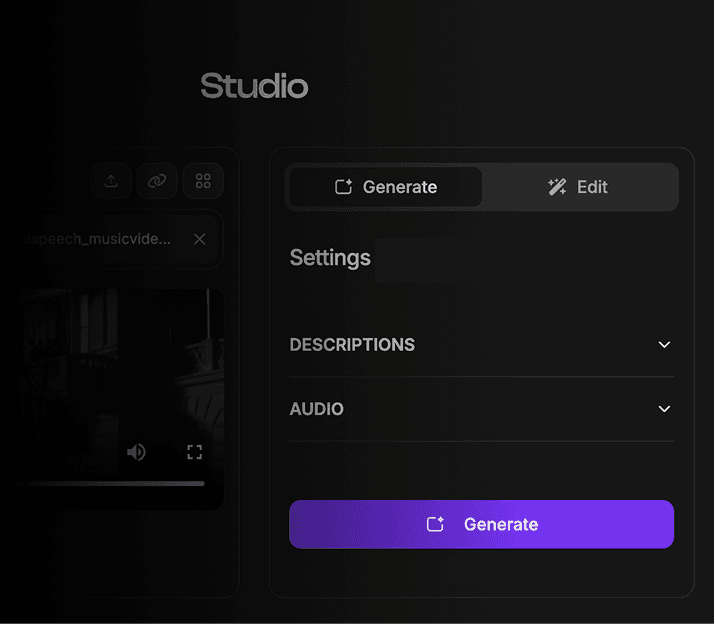The image size is (715, 624).
Task: Expand the AUDIO section chevron
Action: [664, 409]
